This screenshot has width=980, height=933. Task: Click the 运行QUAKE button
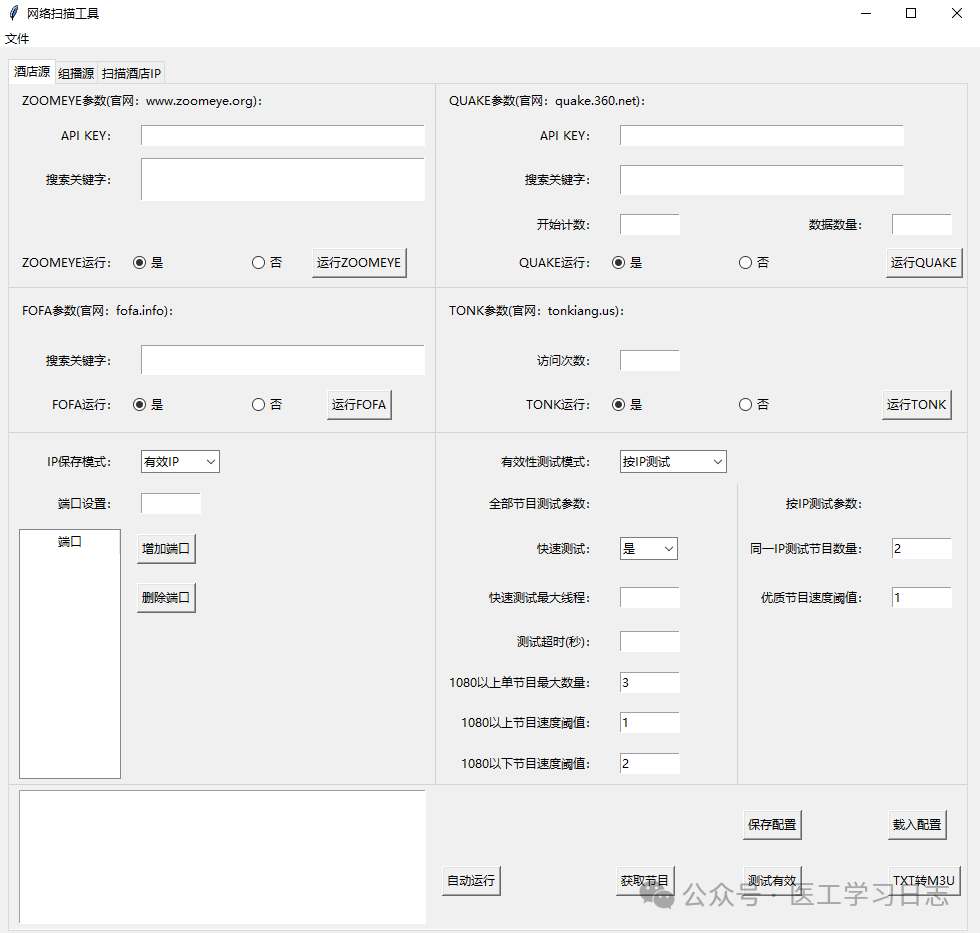click(924, 262)
